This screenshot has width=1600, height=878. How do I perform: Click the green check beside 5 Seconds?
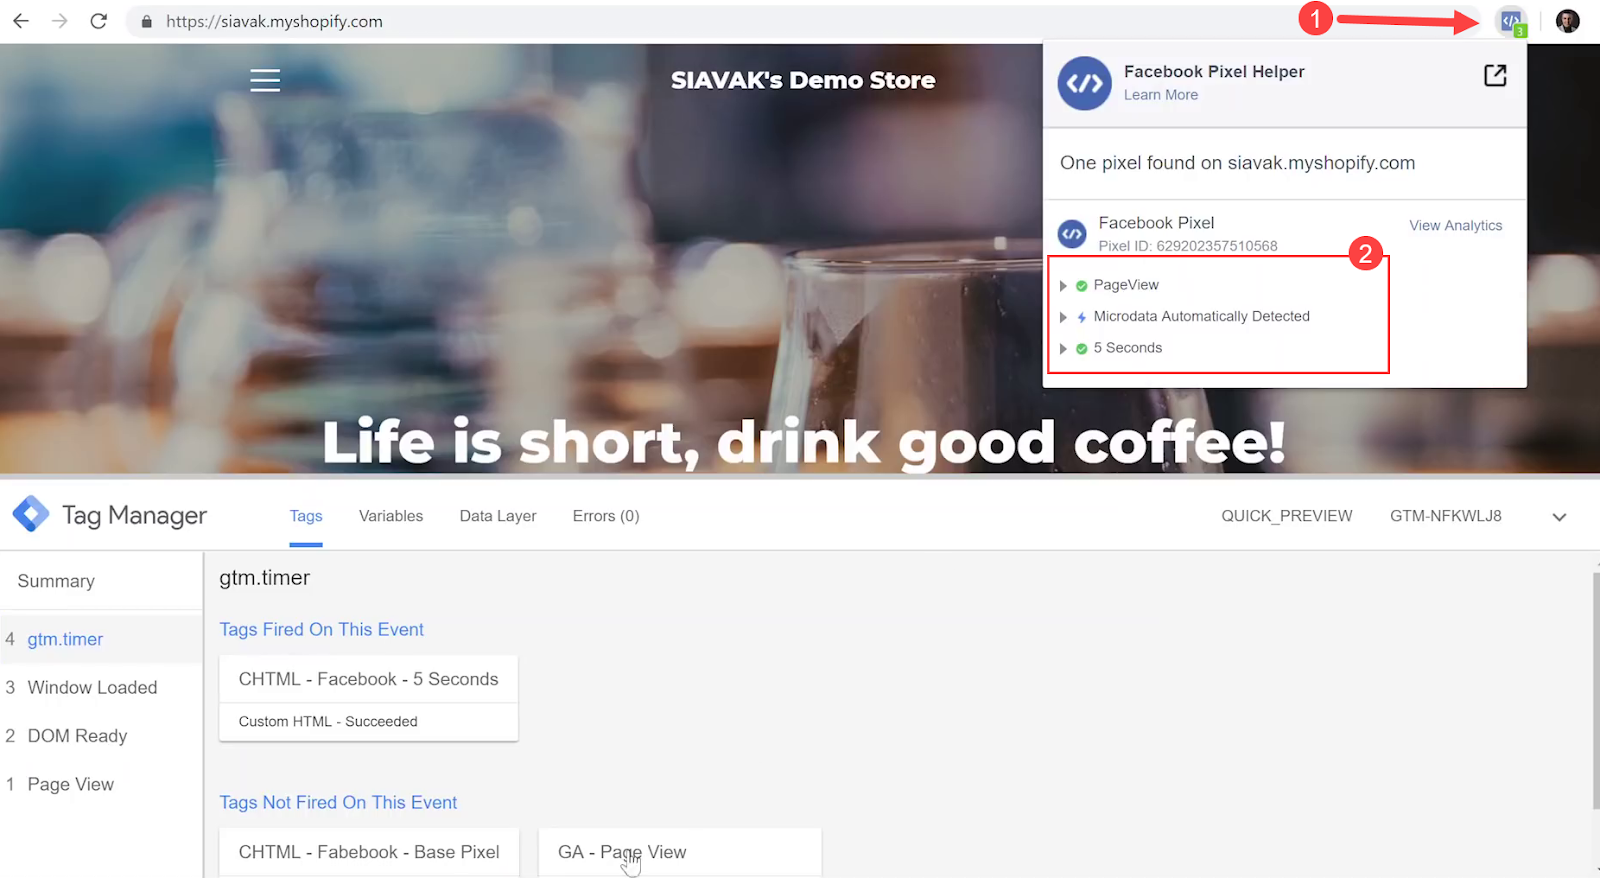pos(1081,349)
